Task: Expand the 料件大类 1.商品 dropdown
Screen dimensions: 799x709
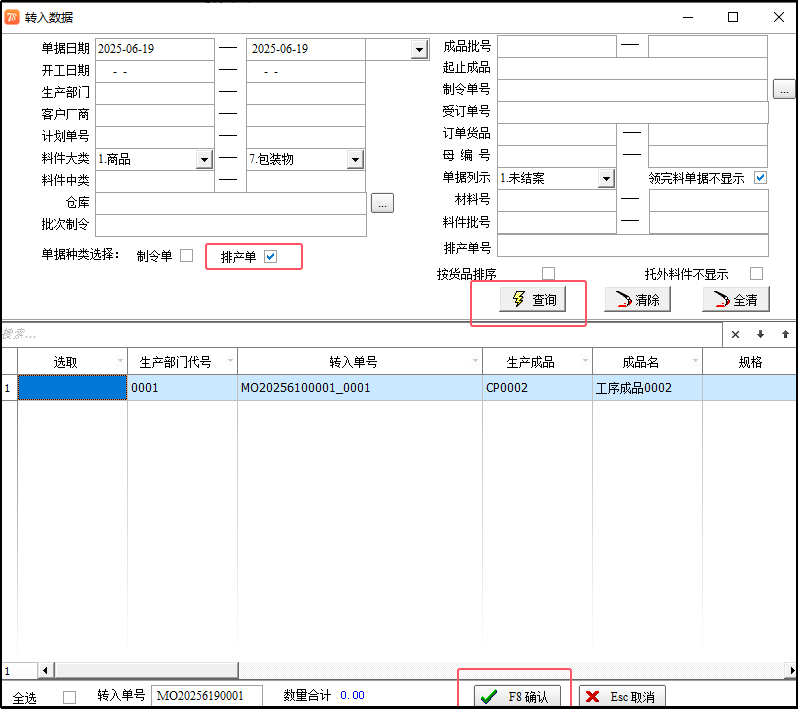Action: pos(204,159)
